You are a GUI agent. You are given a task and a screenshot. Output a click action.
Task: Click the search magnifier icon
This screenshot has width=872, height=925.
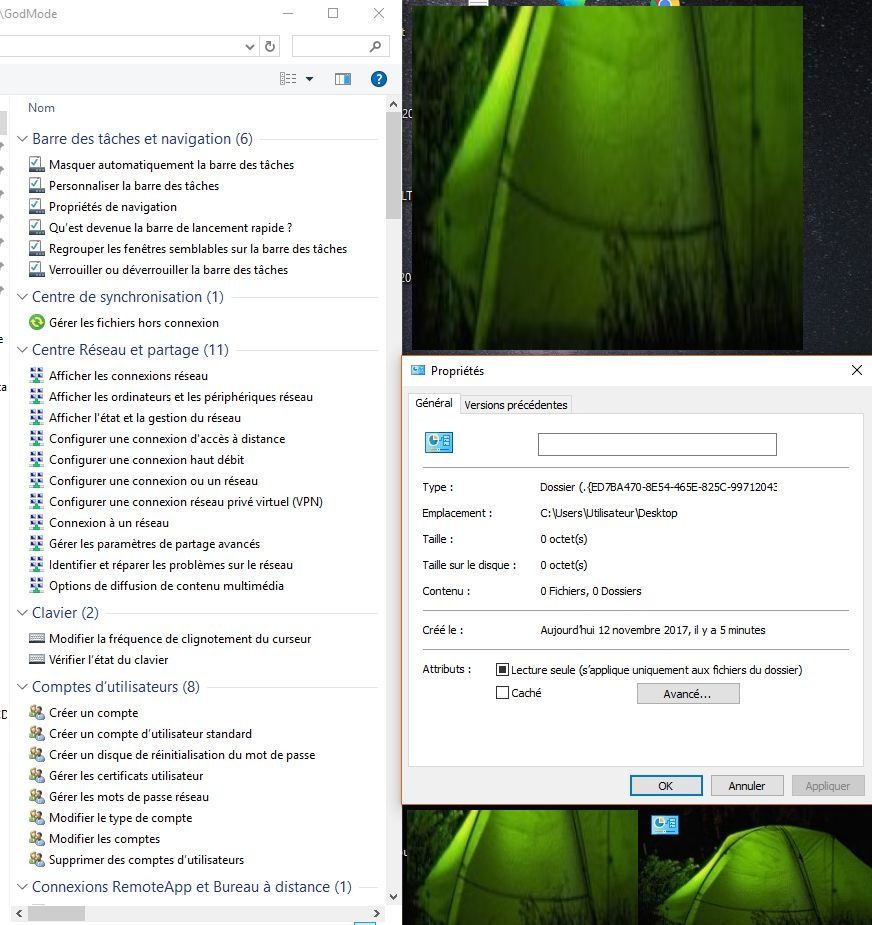click(x=376, y=46)
